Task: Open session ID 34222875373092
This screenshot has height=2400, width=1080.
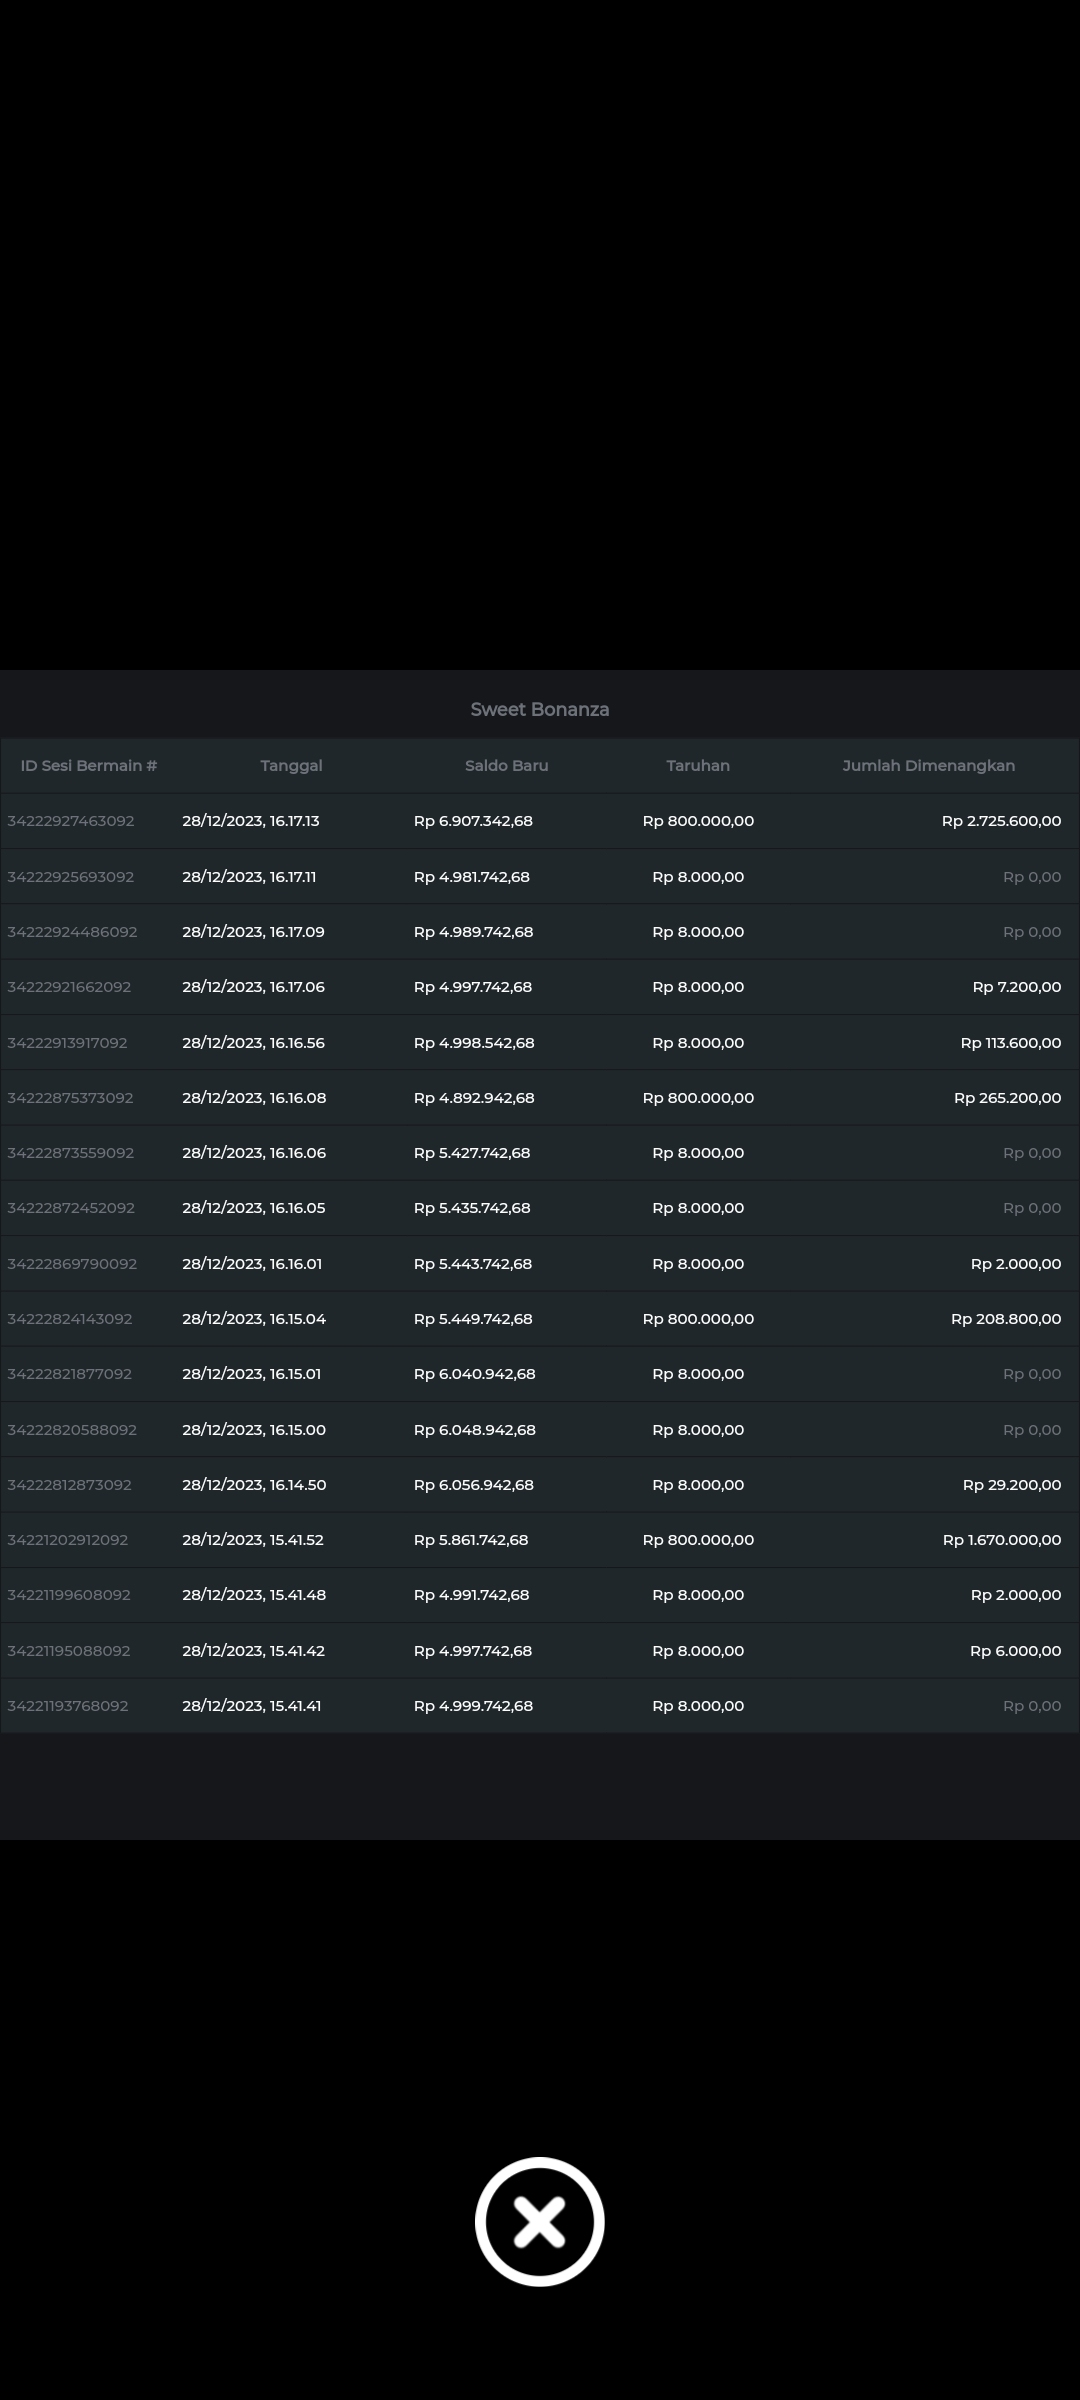Action: tap(70, 1098)
